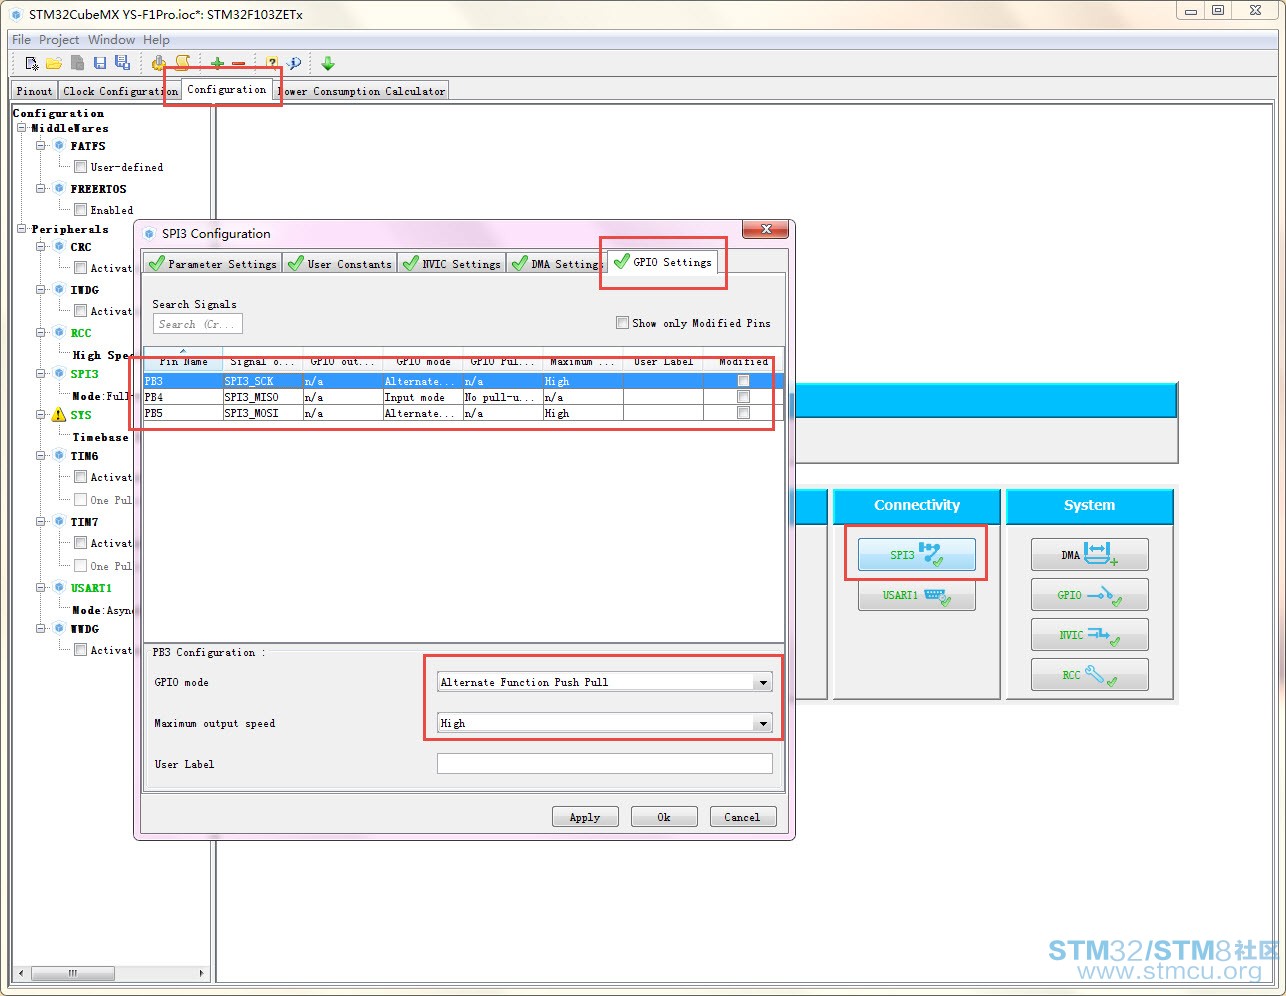The width and height of the screenshot is (1286, 996).
Task: Click the red minus toolbar icon
Action: tap(238, 63)
